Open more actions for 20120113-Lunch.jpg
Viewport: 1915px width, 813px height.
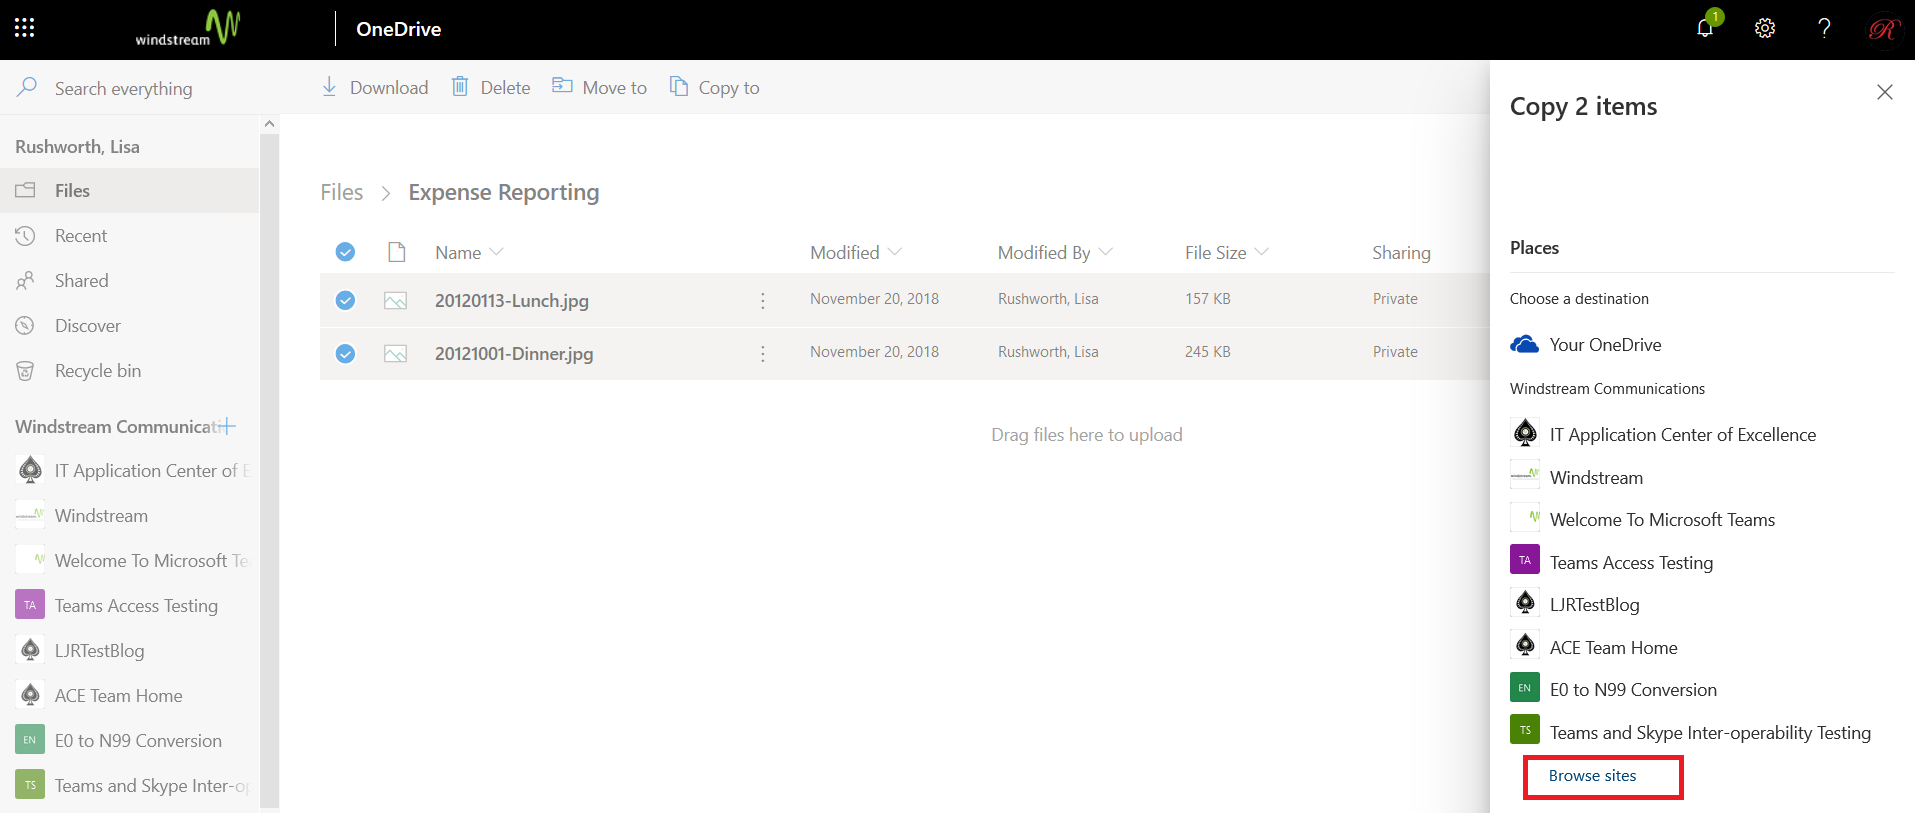coord(763,300)
